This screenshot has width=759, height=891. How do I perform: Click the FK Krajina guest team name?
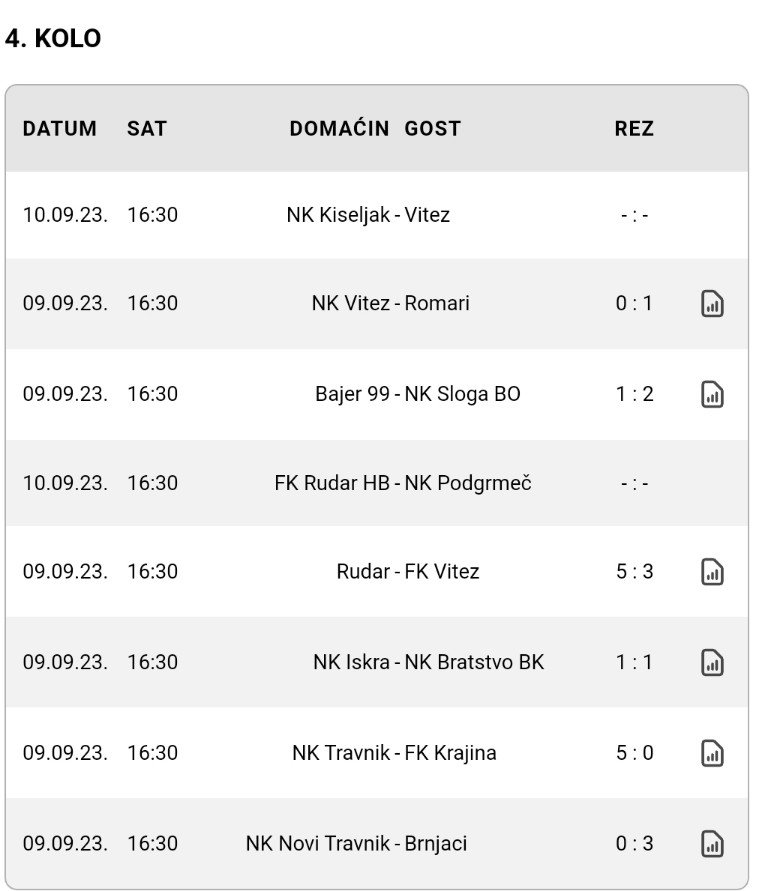point(451,753)
